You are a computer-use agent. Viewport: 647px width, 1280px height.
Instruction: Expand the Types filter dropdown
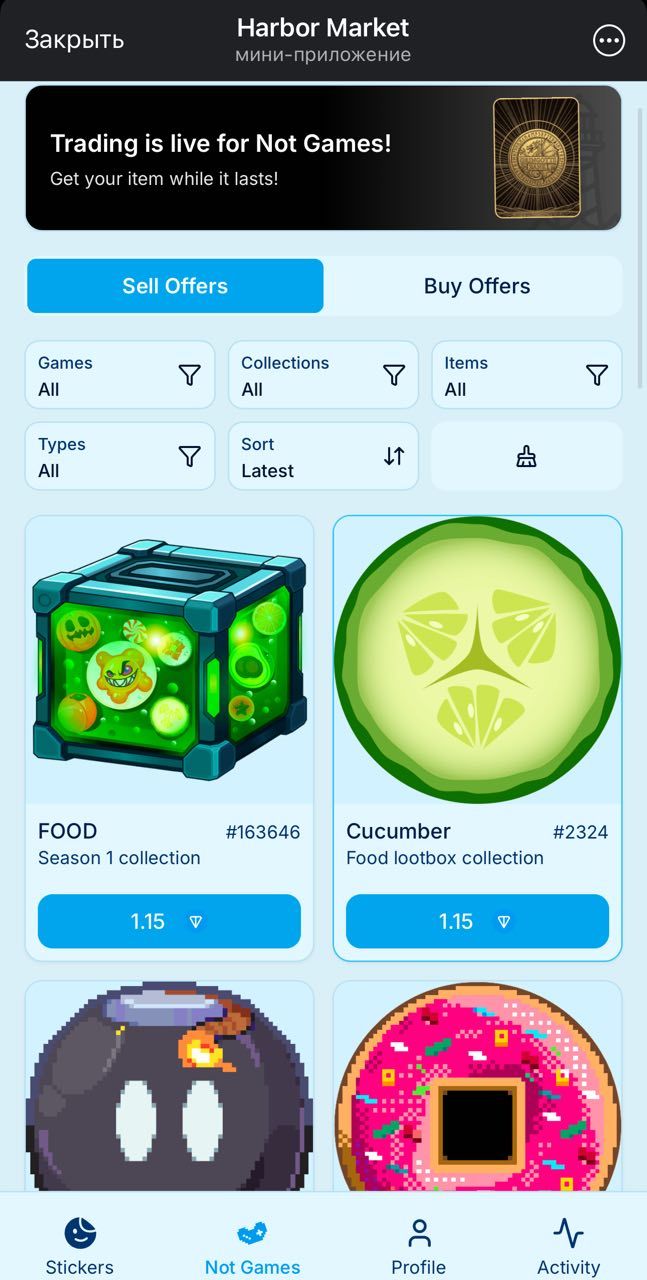[120, 456]
